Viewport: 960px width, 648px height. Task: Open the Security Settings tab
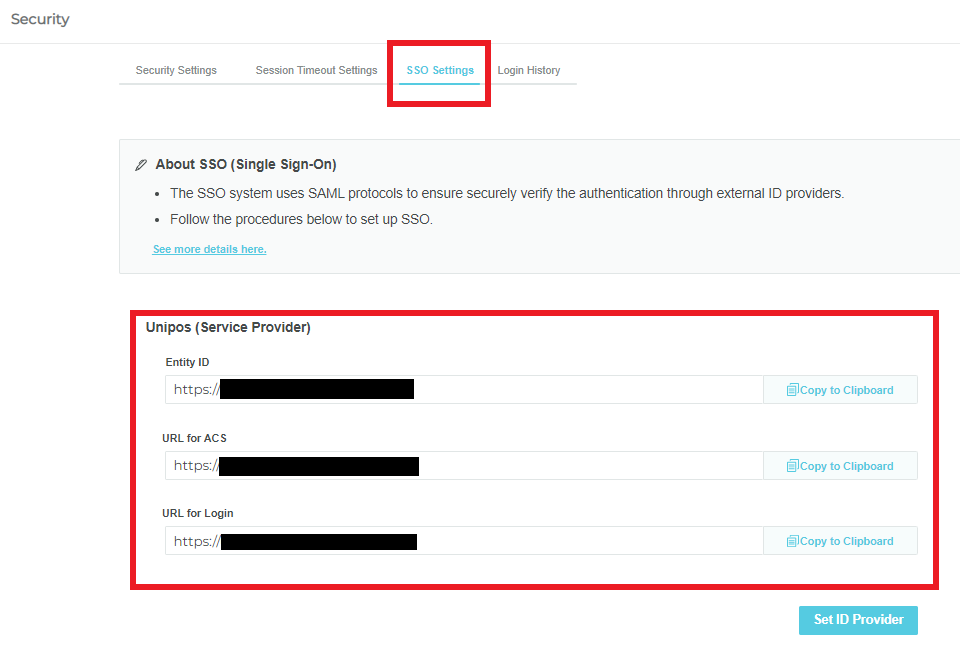pyautogui.click(x=176, y=70)
